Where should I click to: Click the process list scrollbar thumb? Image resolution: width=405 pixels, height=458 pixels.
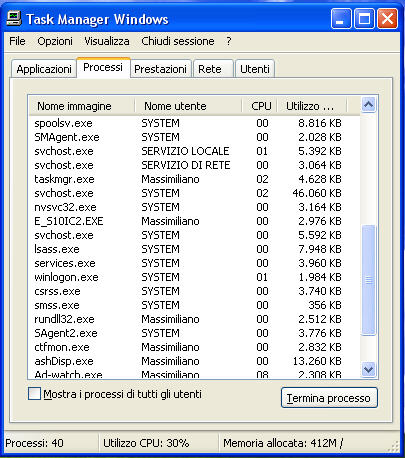click(x=368, y=280)
